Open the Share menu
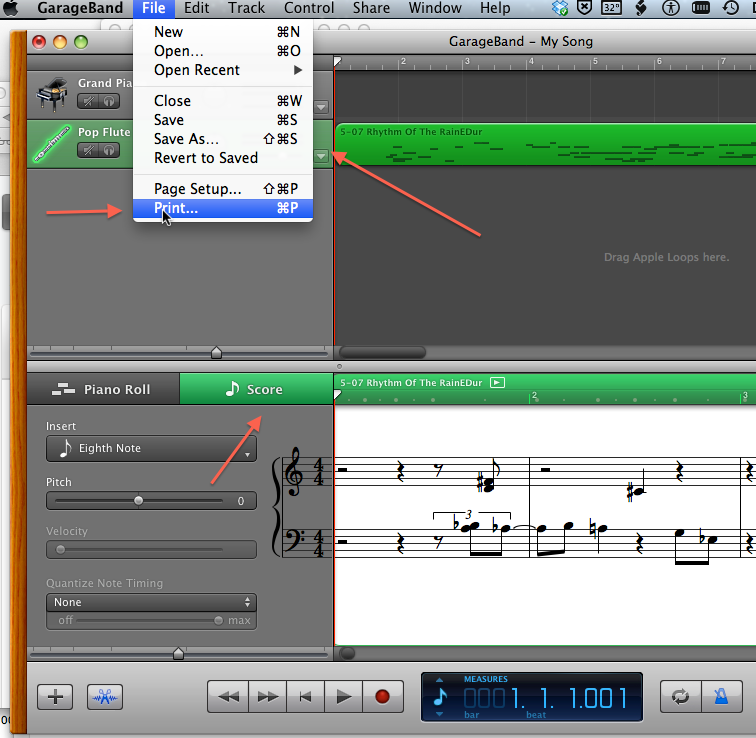The width and height of the screenshot is (756, 738). click(x=371, y=8)
